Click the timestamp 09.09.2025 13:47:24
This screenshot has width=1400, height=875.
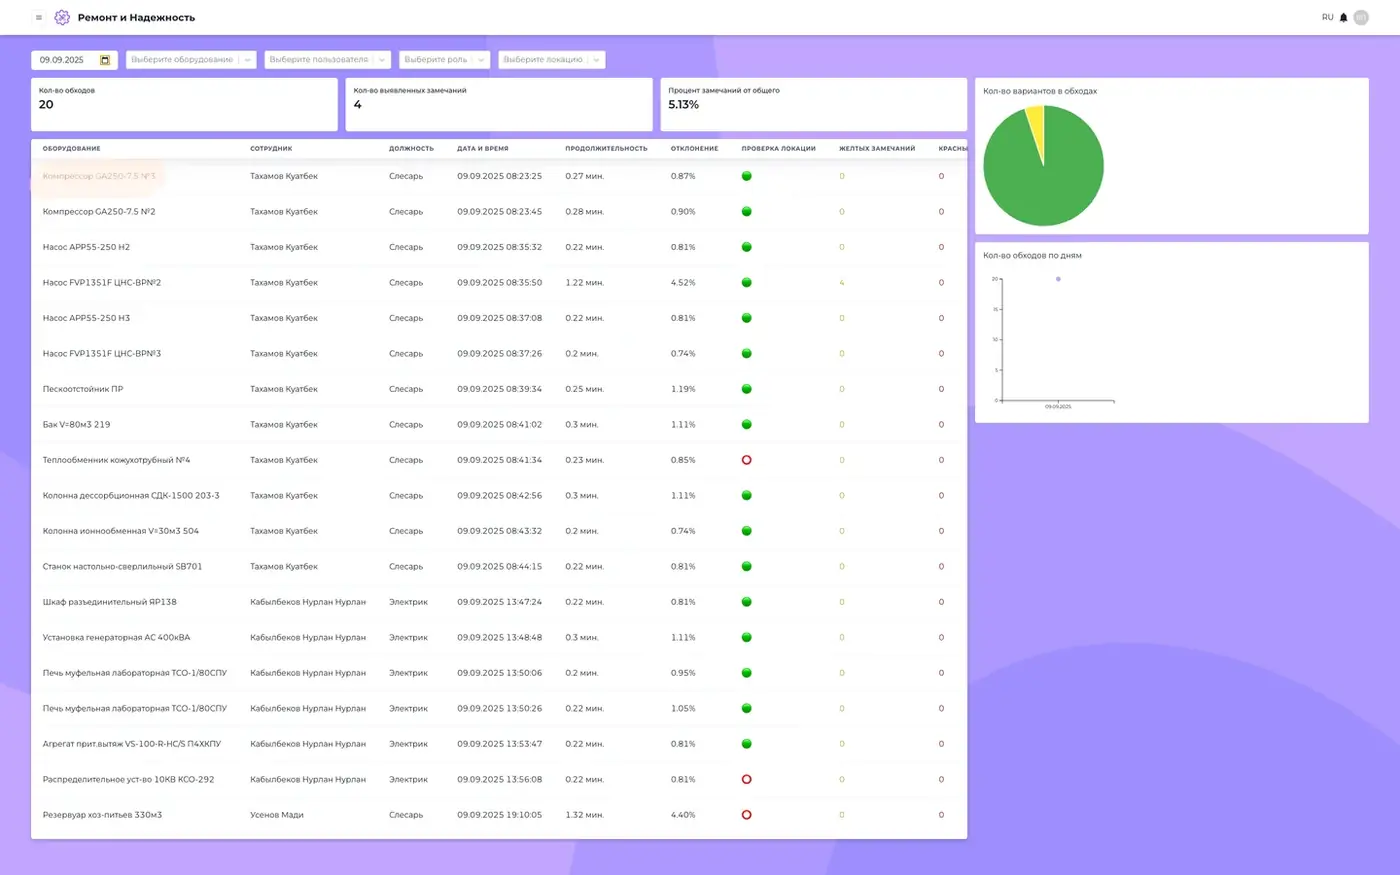click(x=500, y=602)
